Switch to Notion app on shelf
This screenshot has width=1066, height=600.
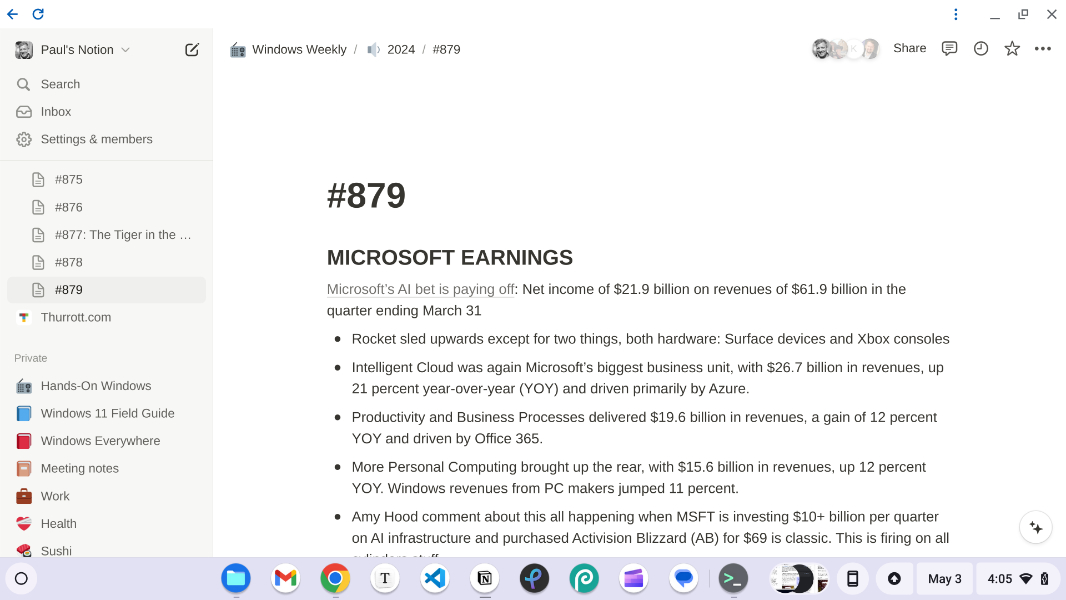pos(485,579)
